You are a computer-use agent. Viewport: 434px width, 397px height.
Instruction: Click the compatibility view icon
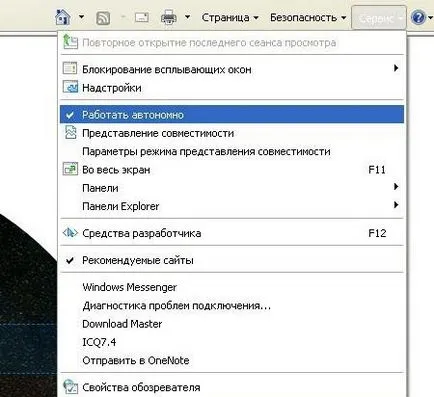click(70, 132)
